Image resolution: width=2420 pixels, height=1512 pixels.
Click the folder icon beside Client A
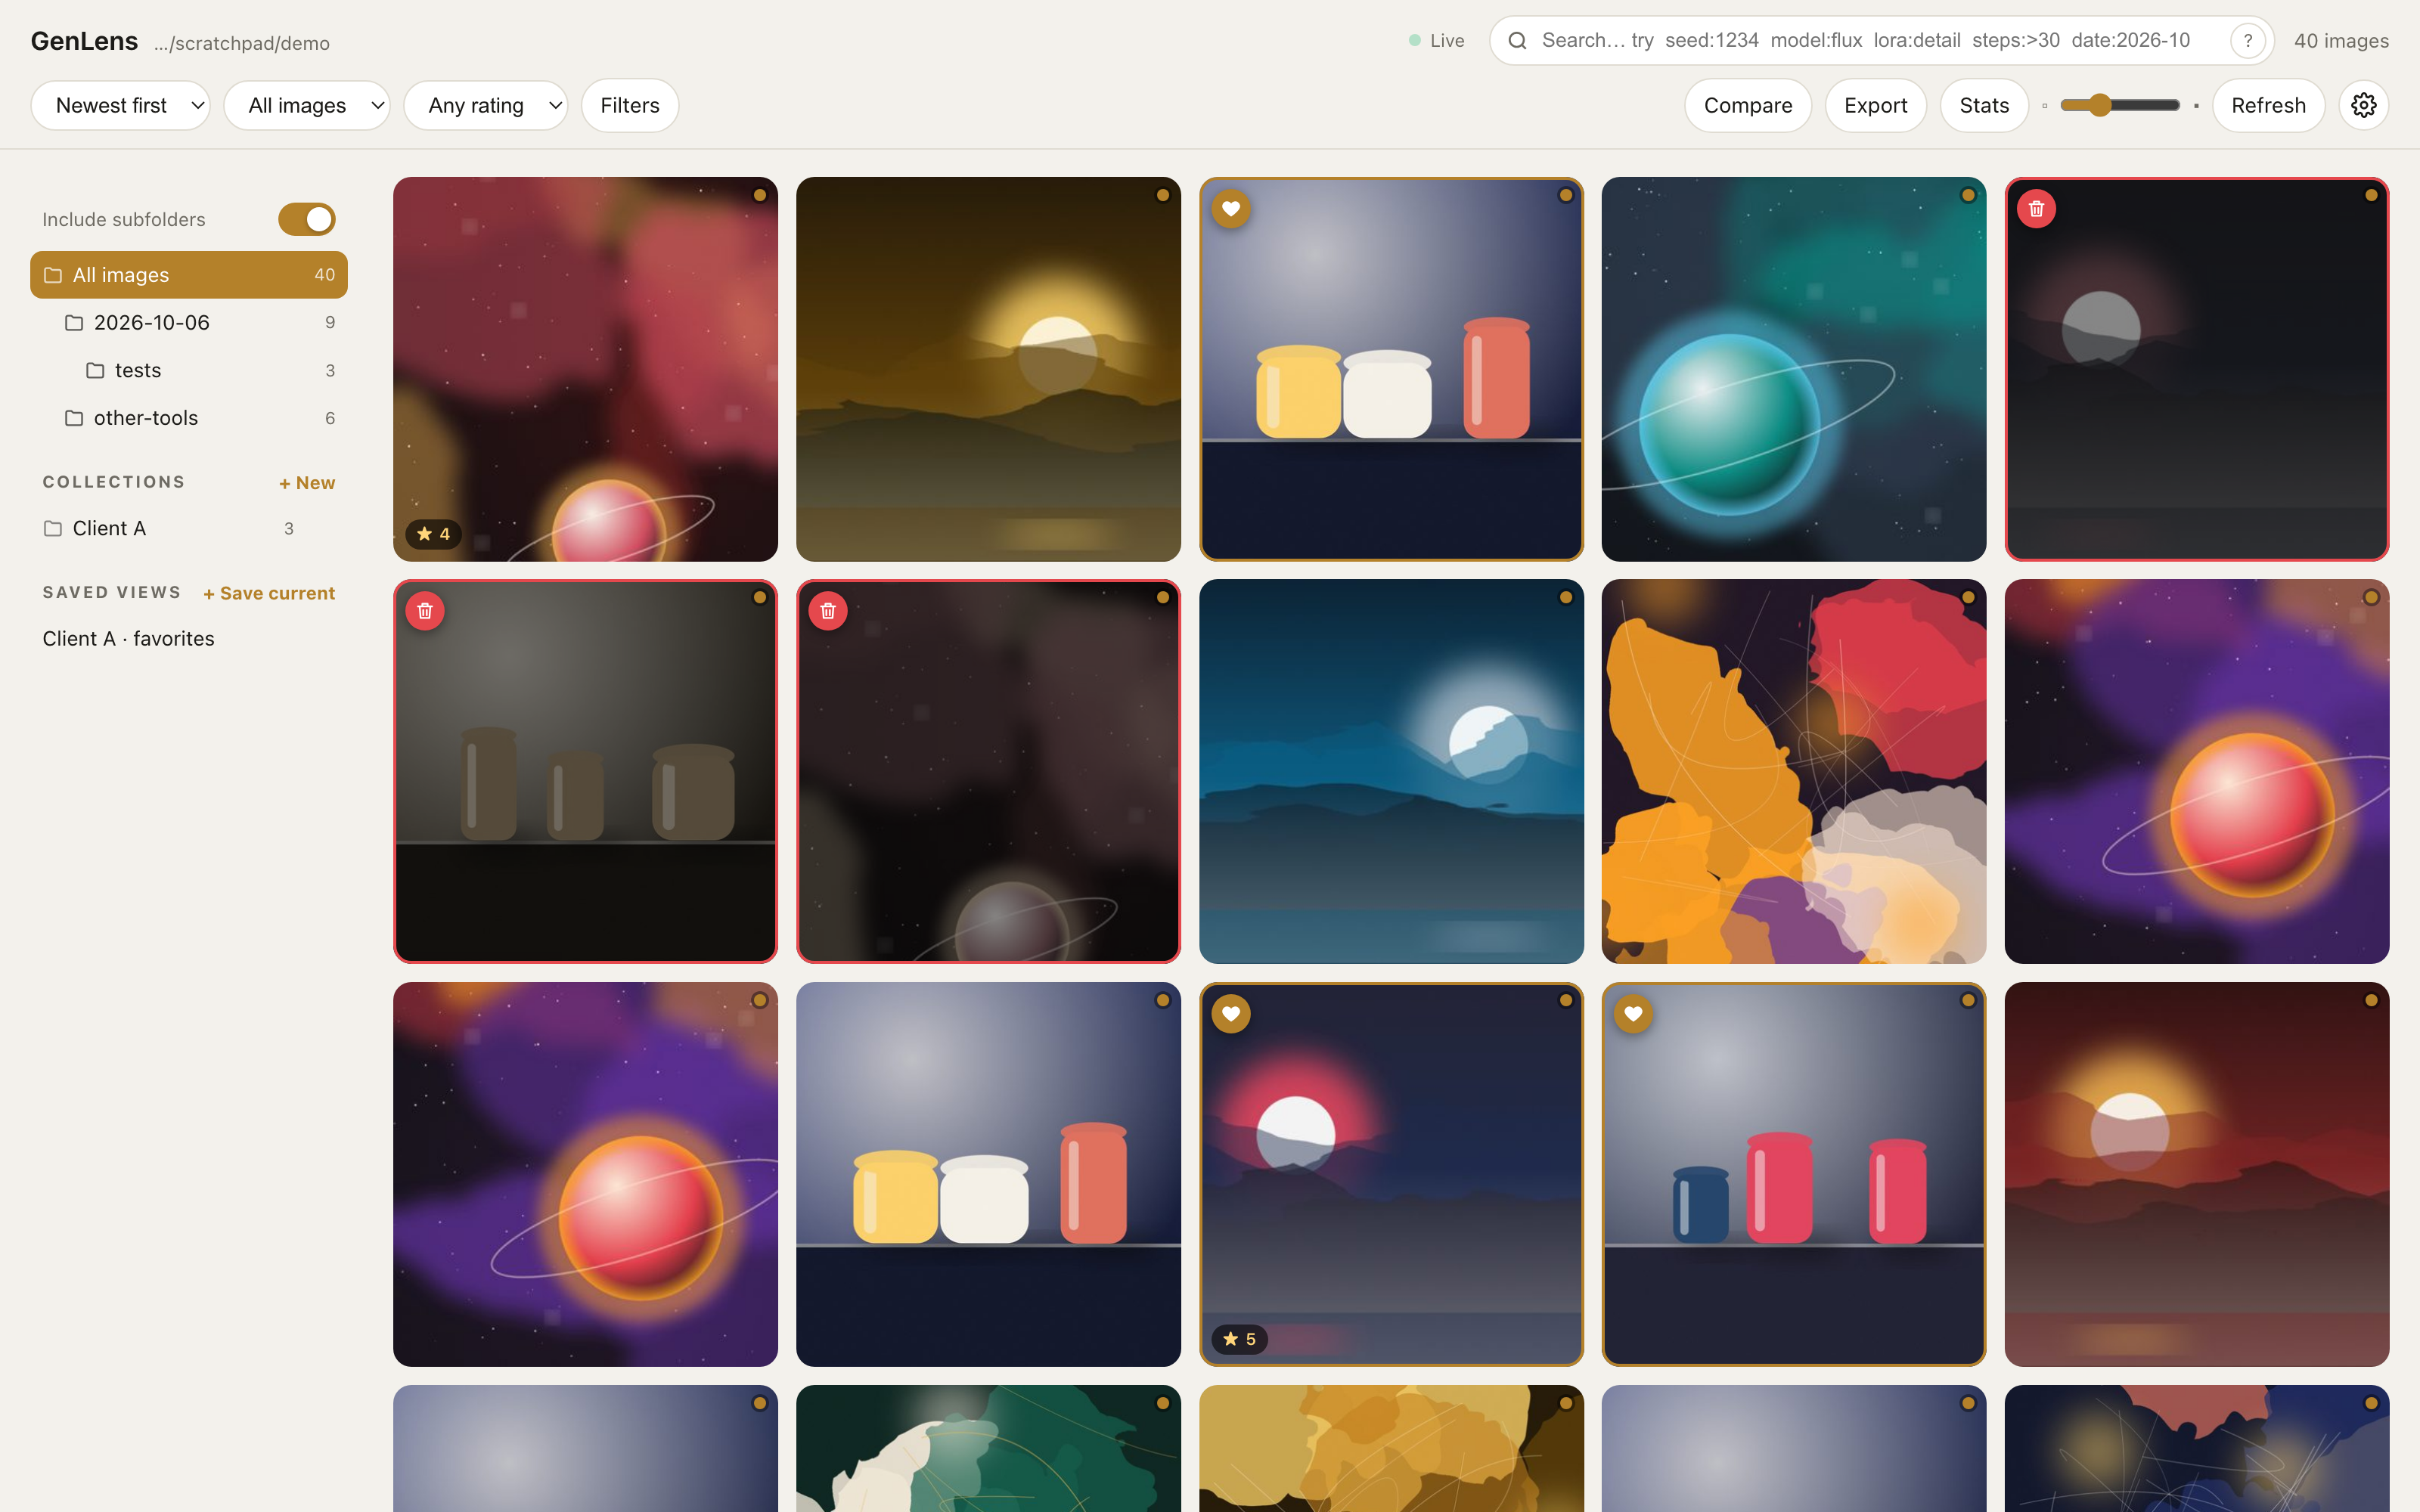53,528
